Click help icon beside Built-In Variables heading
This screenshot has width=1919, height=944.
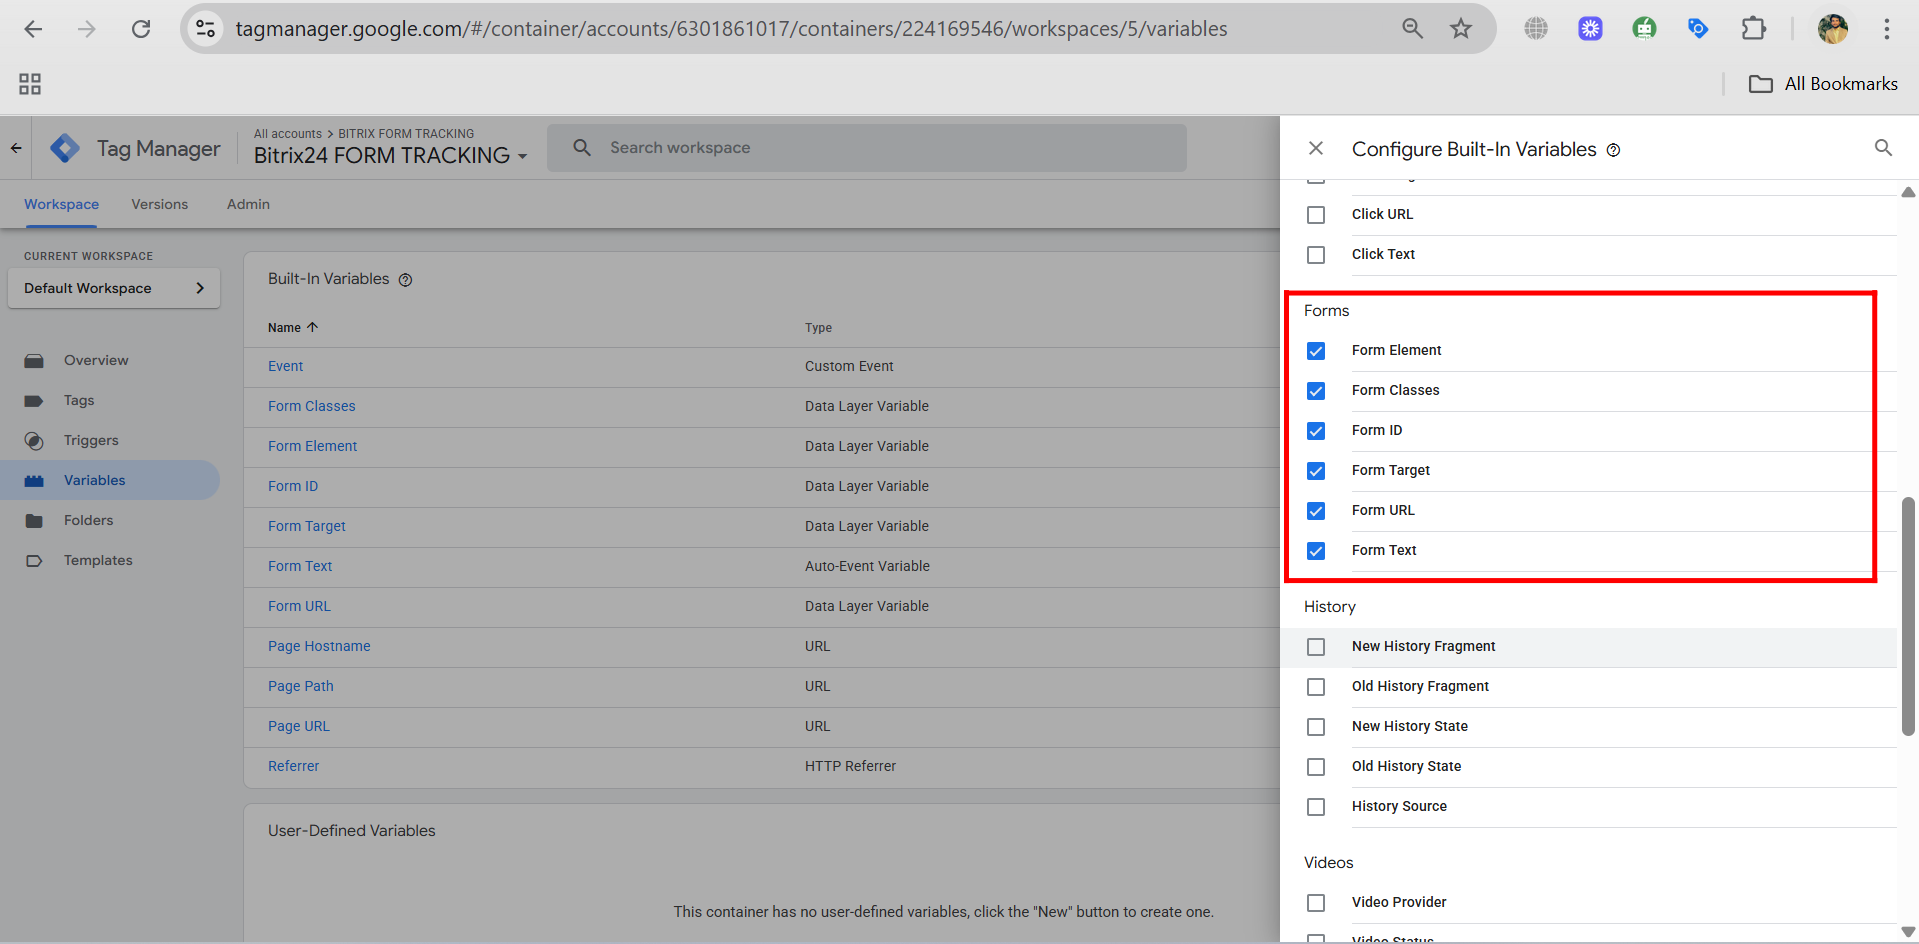[405, 280]
